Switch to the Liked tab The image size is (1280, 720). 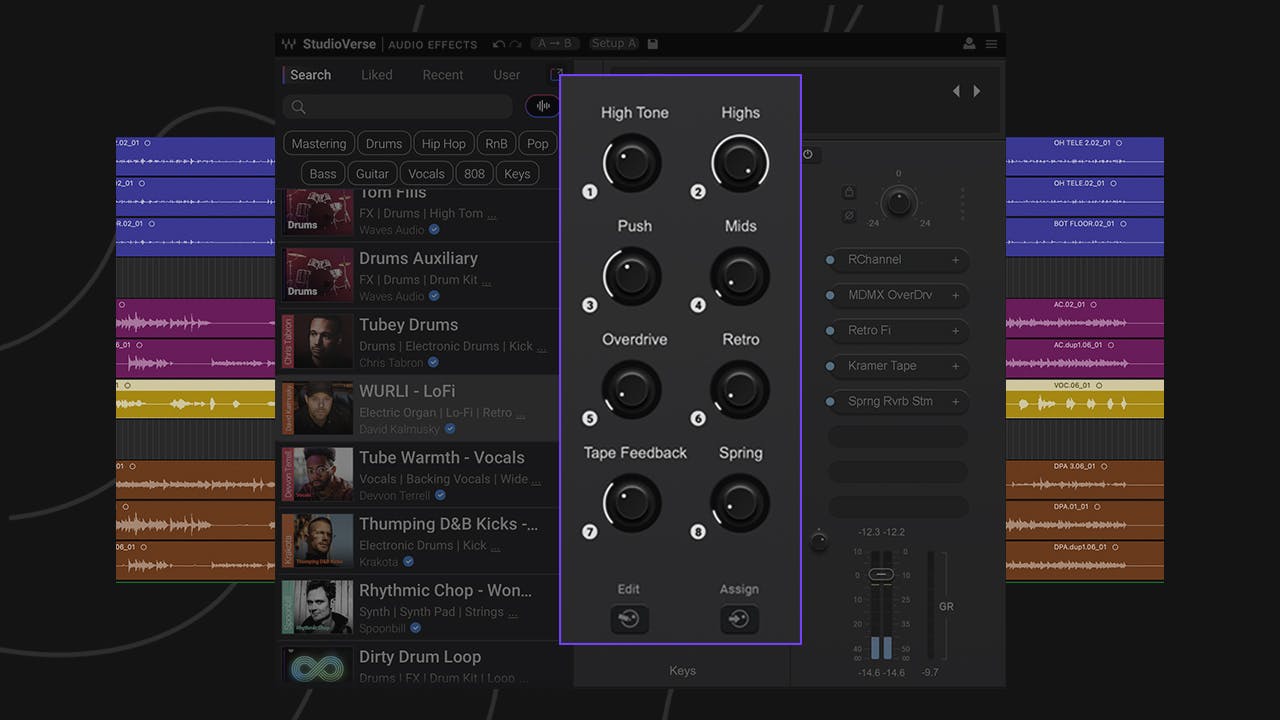pos(377,75)
